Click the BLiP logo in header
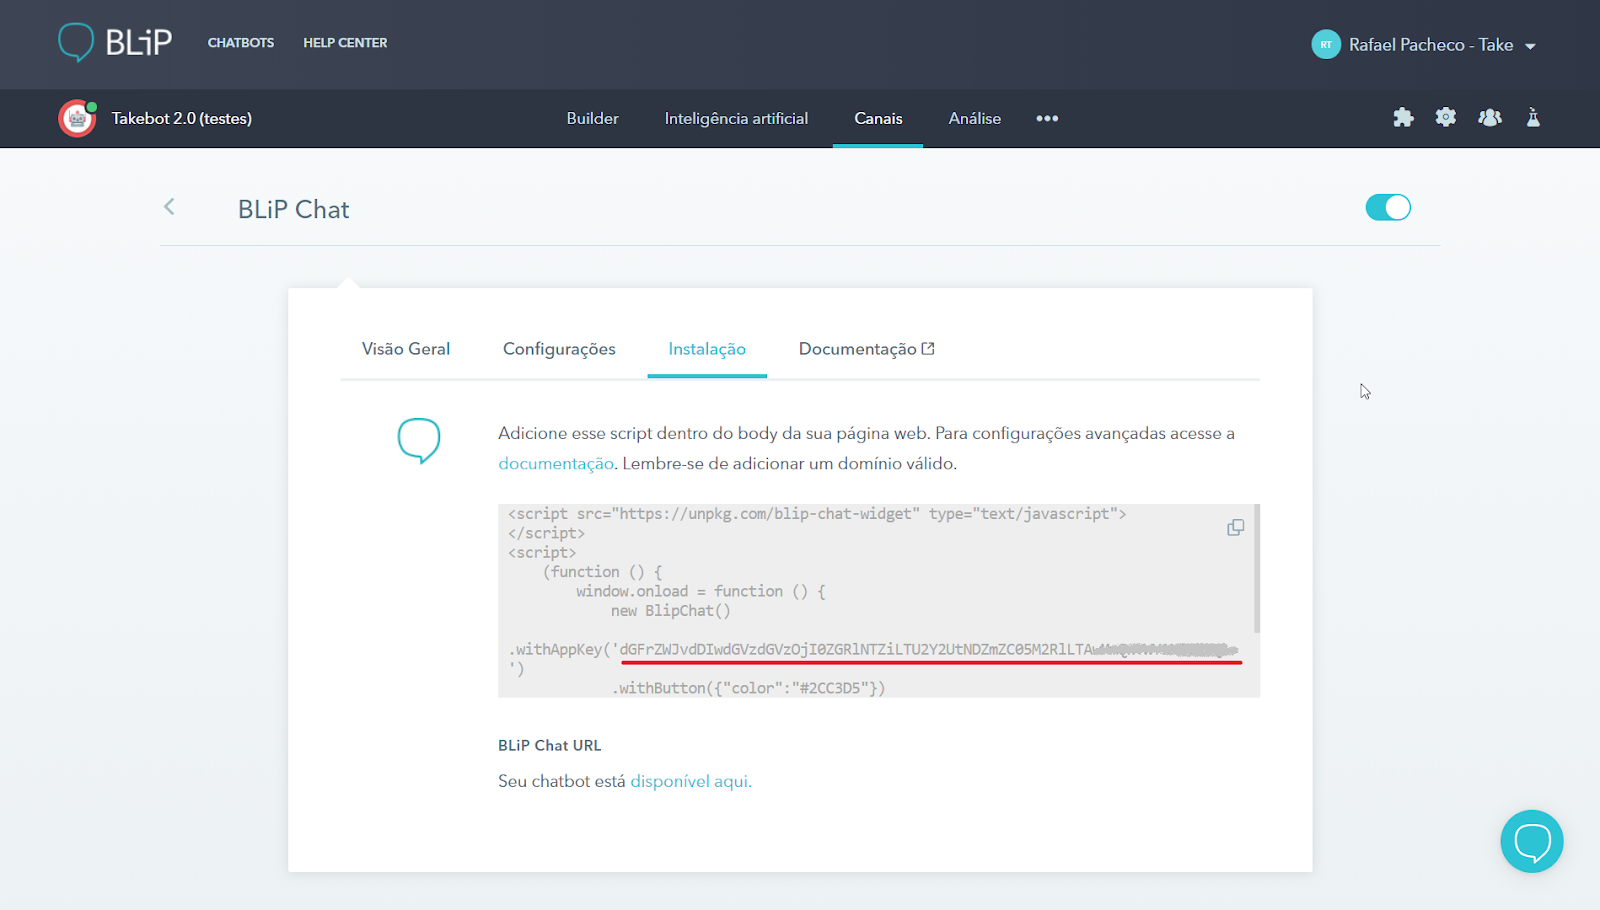Image resolution: width=1600 pixels, height=910 pixels. pyautogui.click(x=115, y=43)
